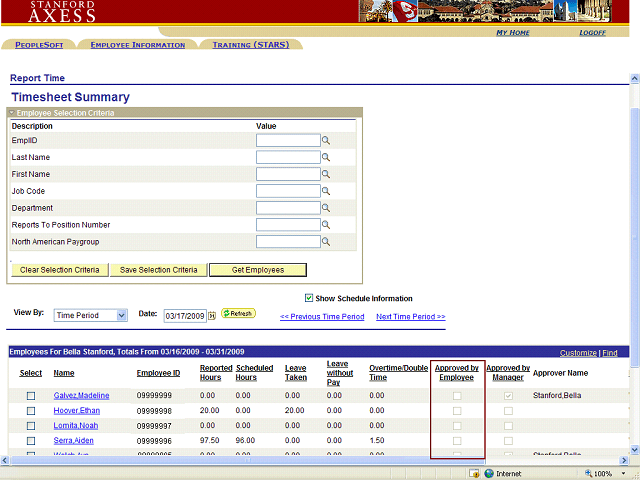Open the View By dropdown
This screenshot has height=480, width=640.
pos(91,315)
